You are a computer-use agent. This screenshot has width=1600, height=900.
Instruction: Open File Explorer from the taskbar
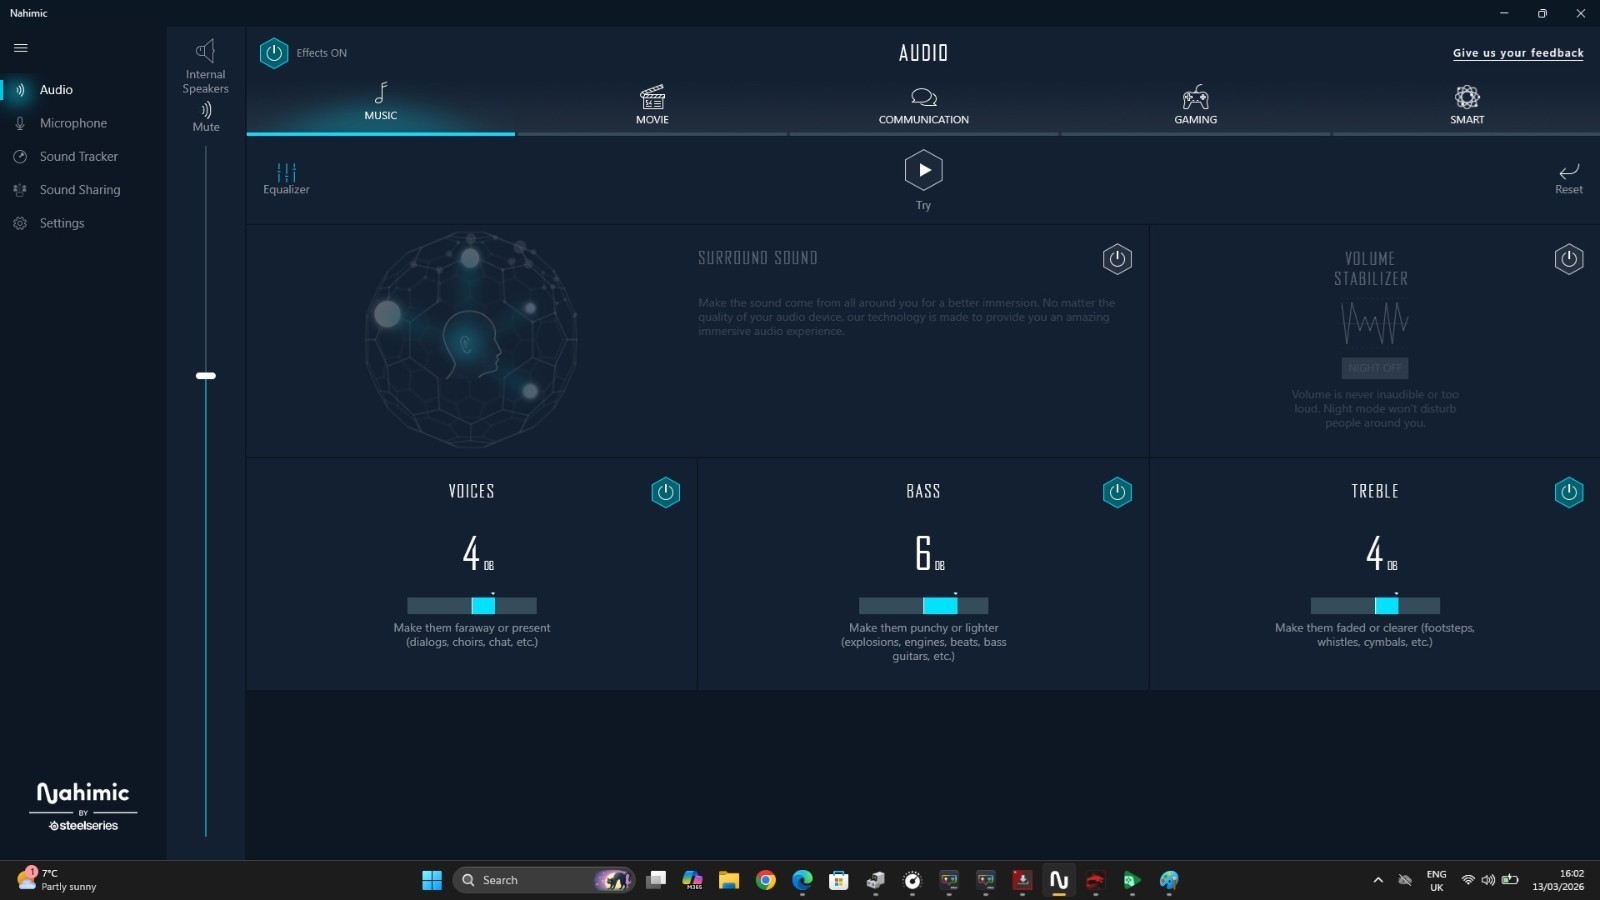(729, 880)
